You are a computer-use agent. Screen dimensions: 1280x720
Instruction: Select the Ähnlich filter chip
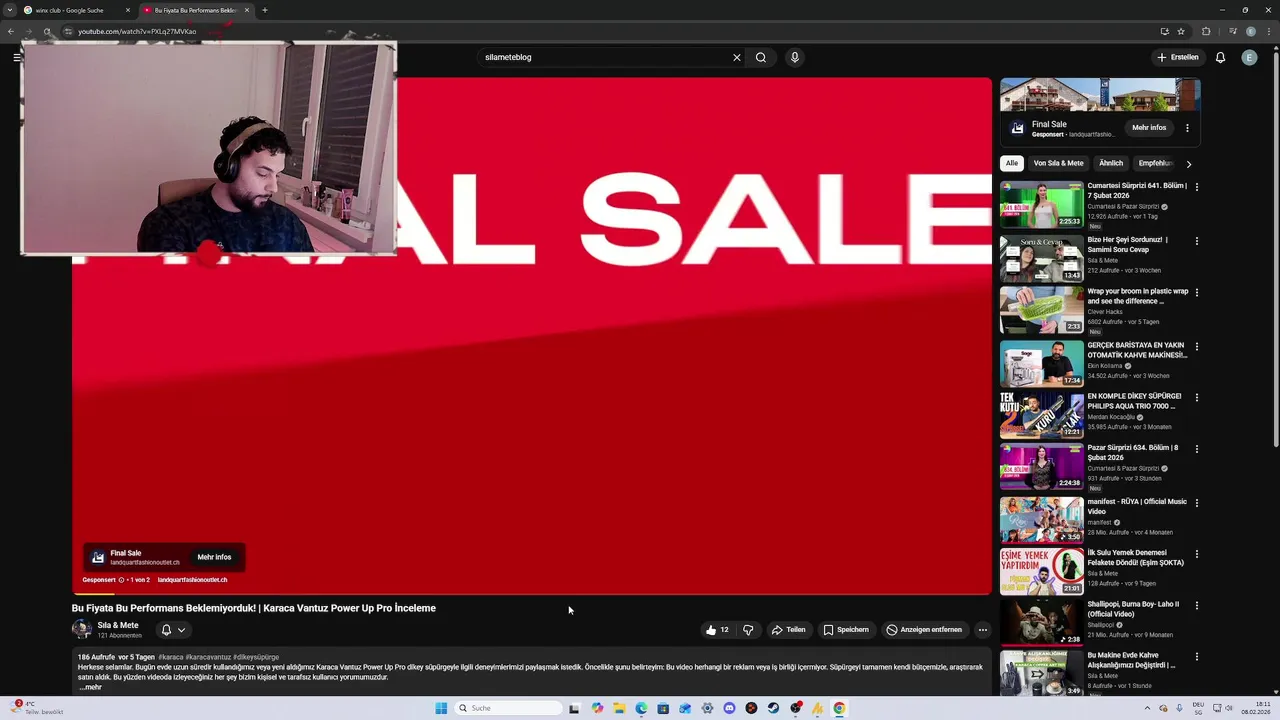coord(1111,163)
